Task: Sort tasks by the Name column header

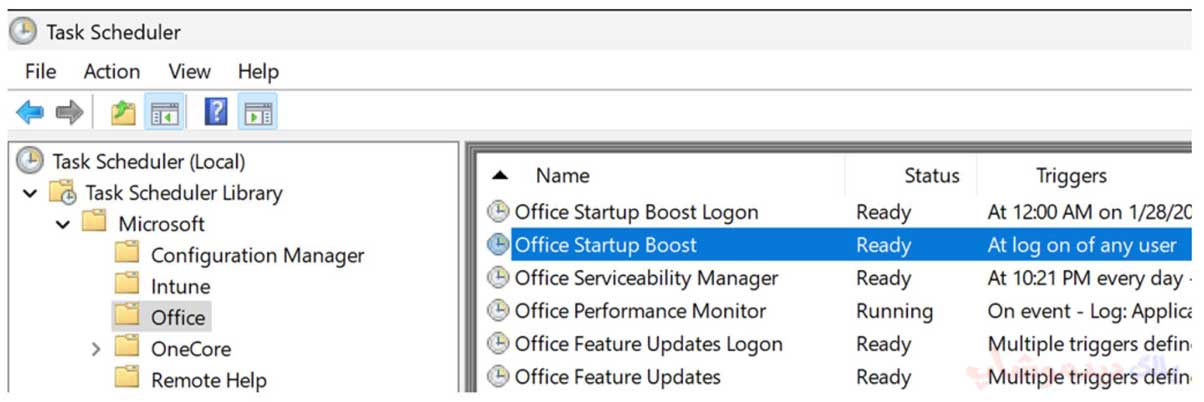Action: 563,176
